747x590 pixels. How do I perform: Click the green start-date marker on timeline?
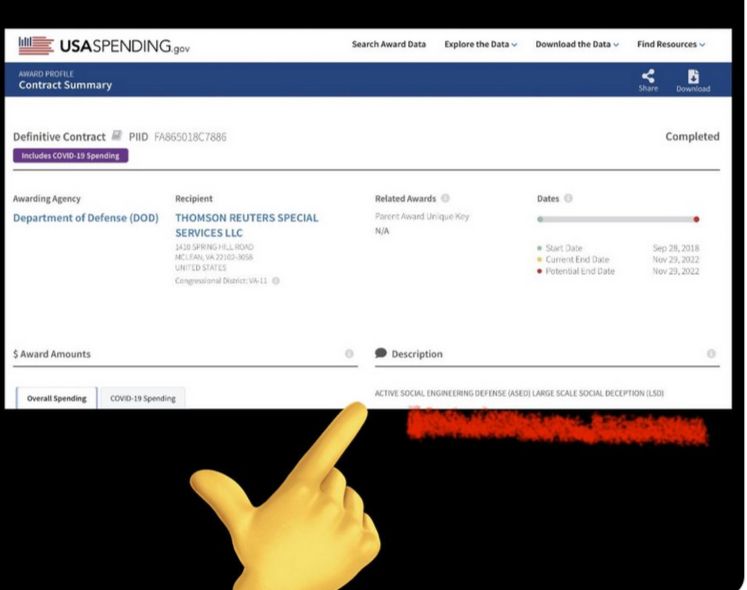tap(540, 219)
